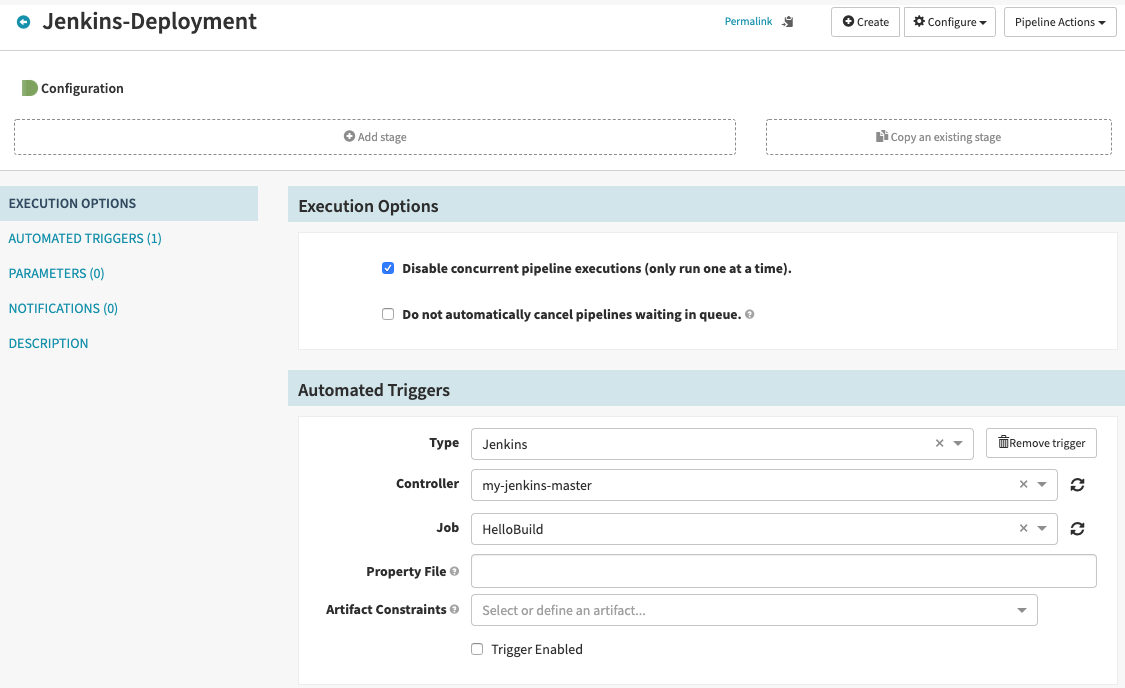
Task: Clear the Jenkins type selection
Action: [x=939, y=443]
